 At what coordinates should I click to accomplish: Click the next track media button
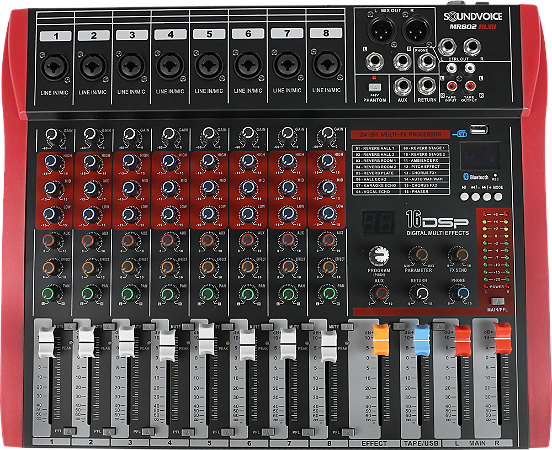coord(487,197)
